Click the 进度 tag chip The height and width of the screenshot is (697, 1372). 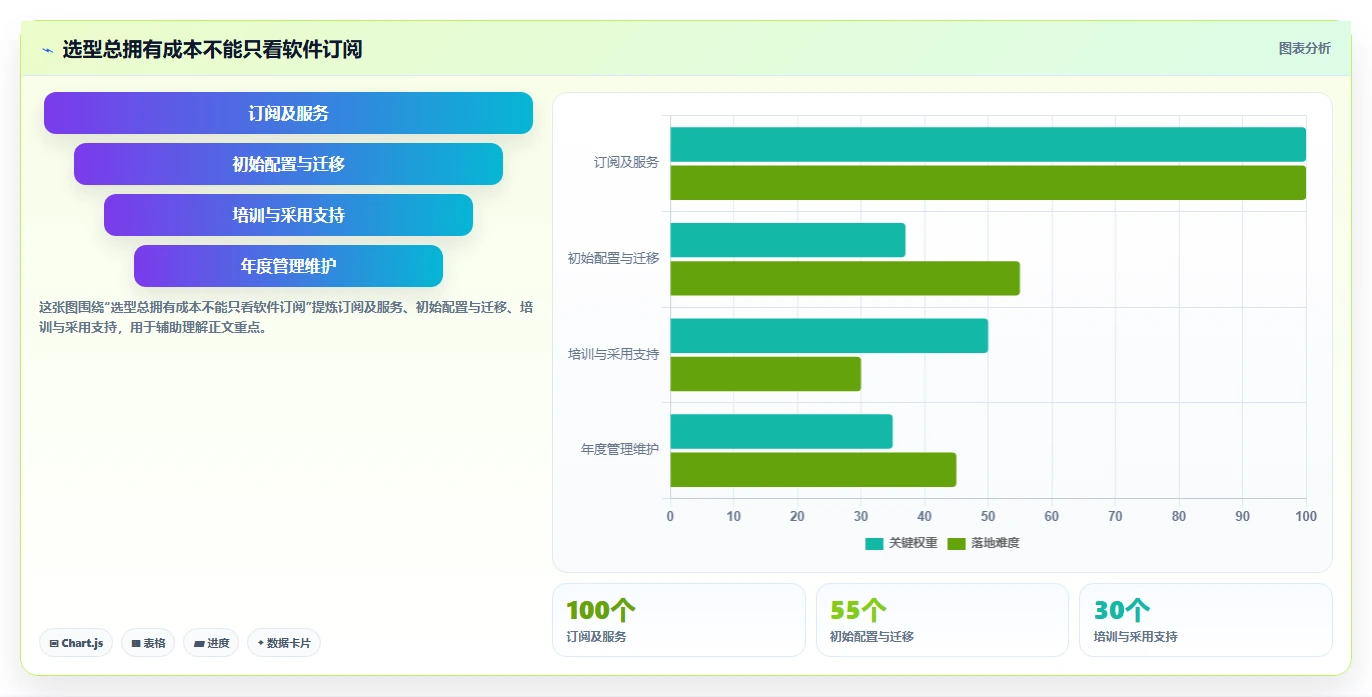click(211, 643)
